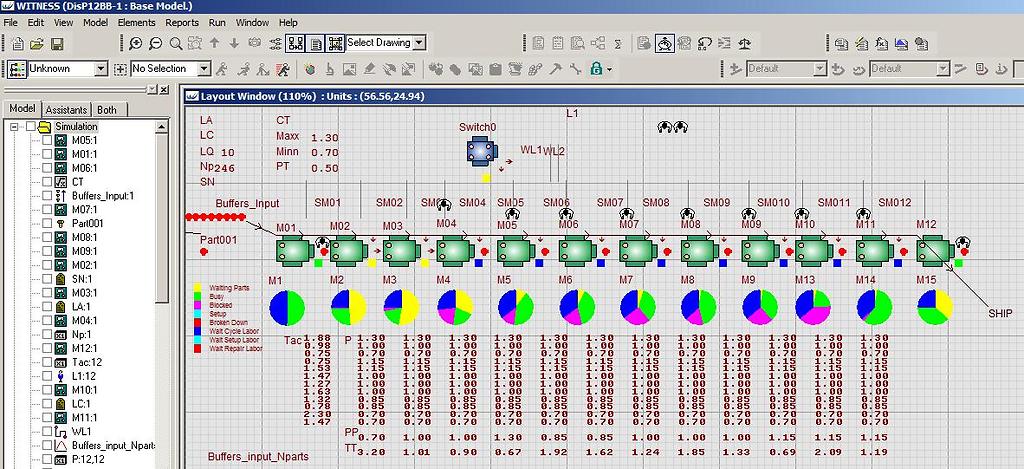Click the green padlock icon
The height and width of the screenshot is (469, 1024).
point(596,69)
